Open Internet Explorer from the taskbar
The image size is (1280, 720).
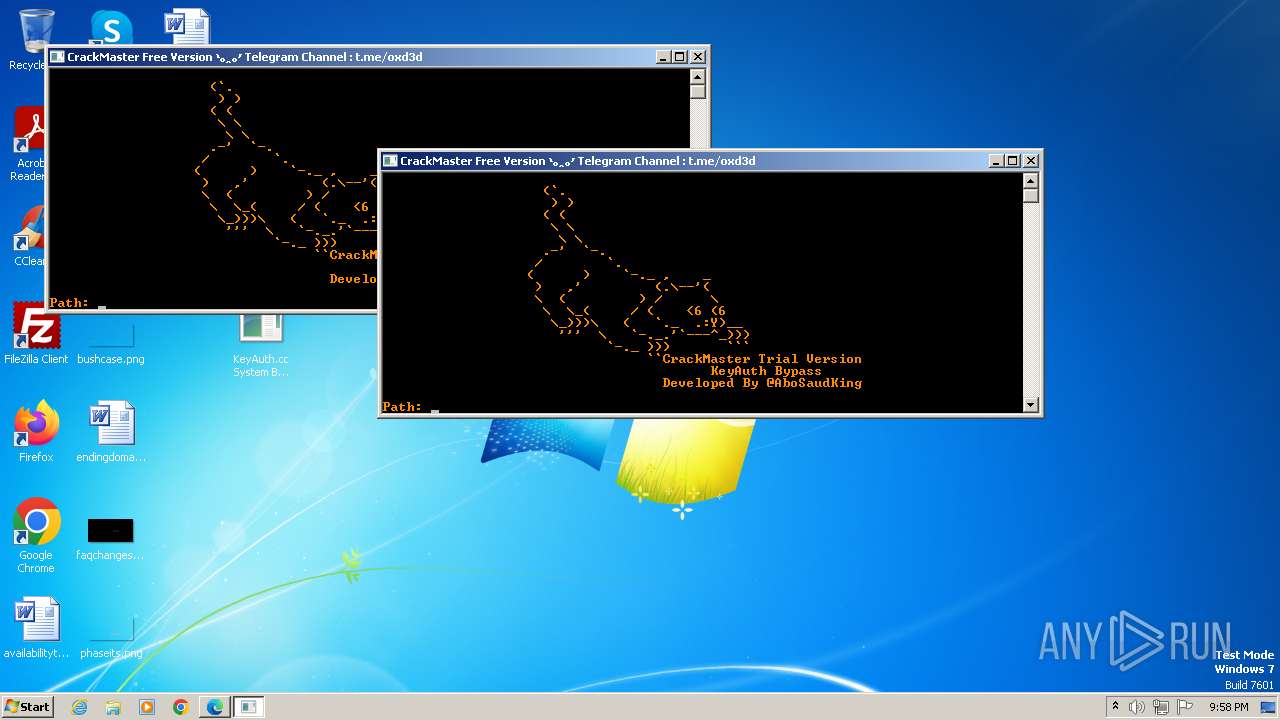pyautogui.click(x=80, y=707)
